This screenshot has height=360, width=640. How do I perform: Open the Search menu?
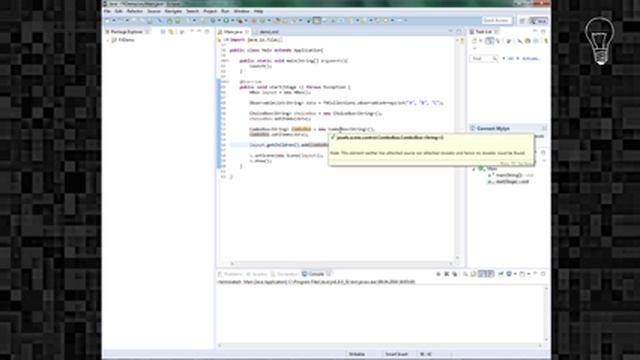[192, 11]
